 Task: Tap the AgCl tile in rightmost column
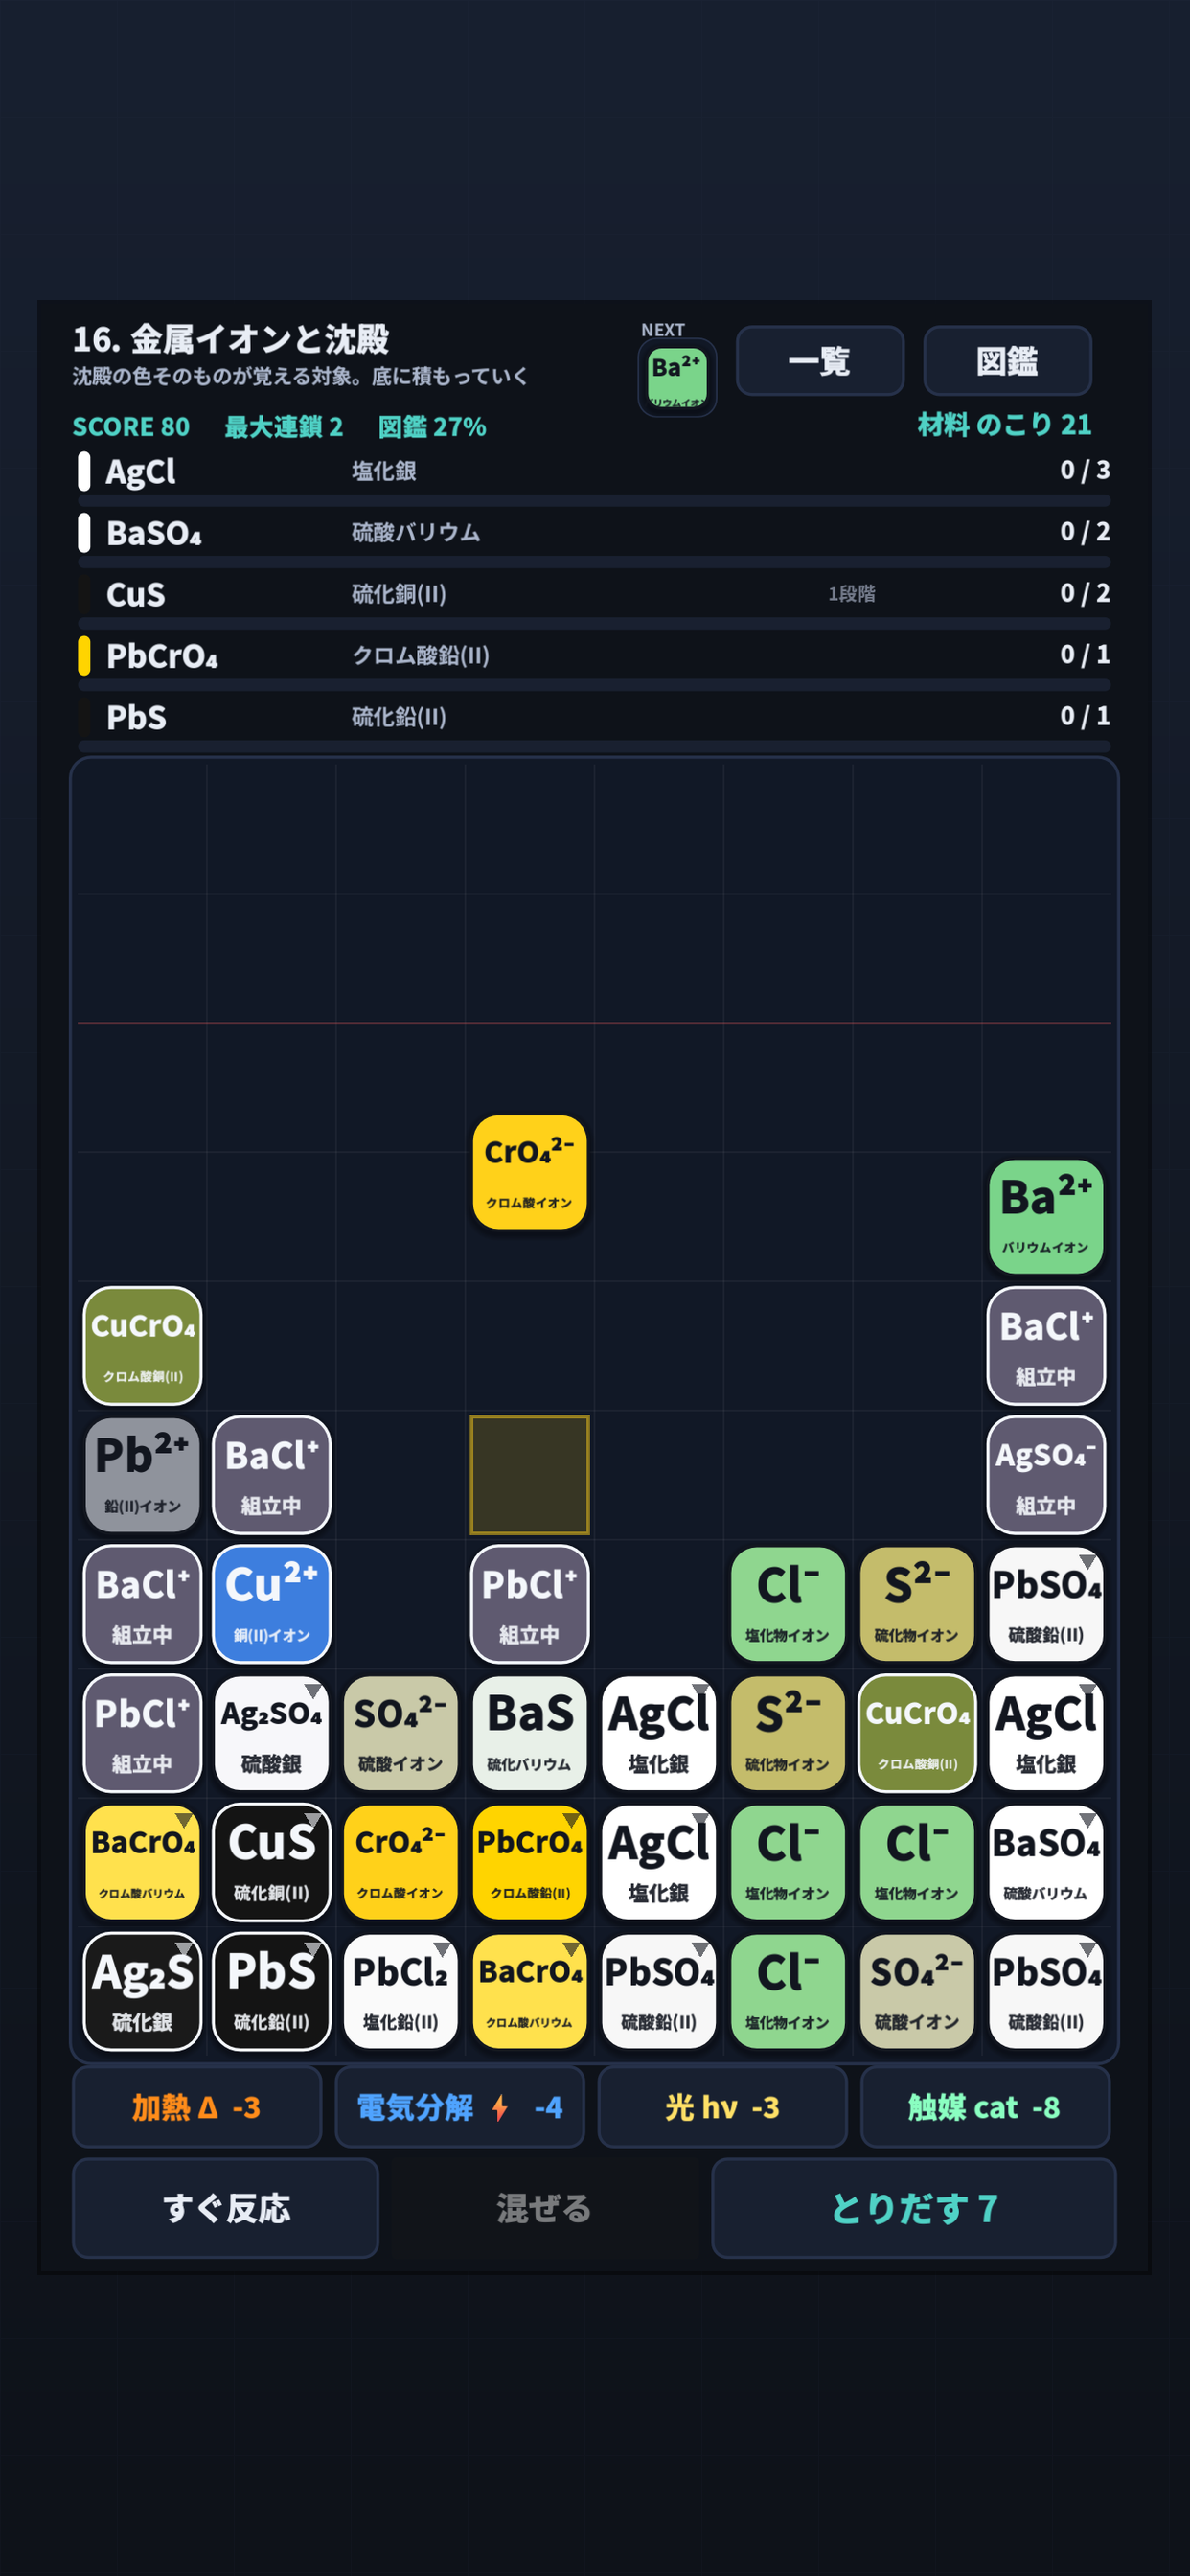(1046, 1733)
